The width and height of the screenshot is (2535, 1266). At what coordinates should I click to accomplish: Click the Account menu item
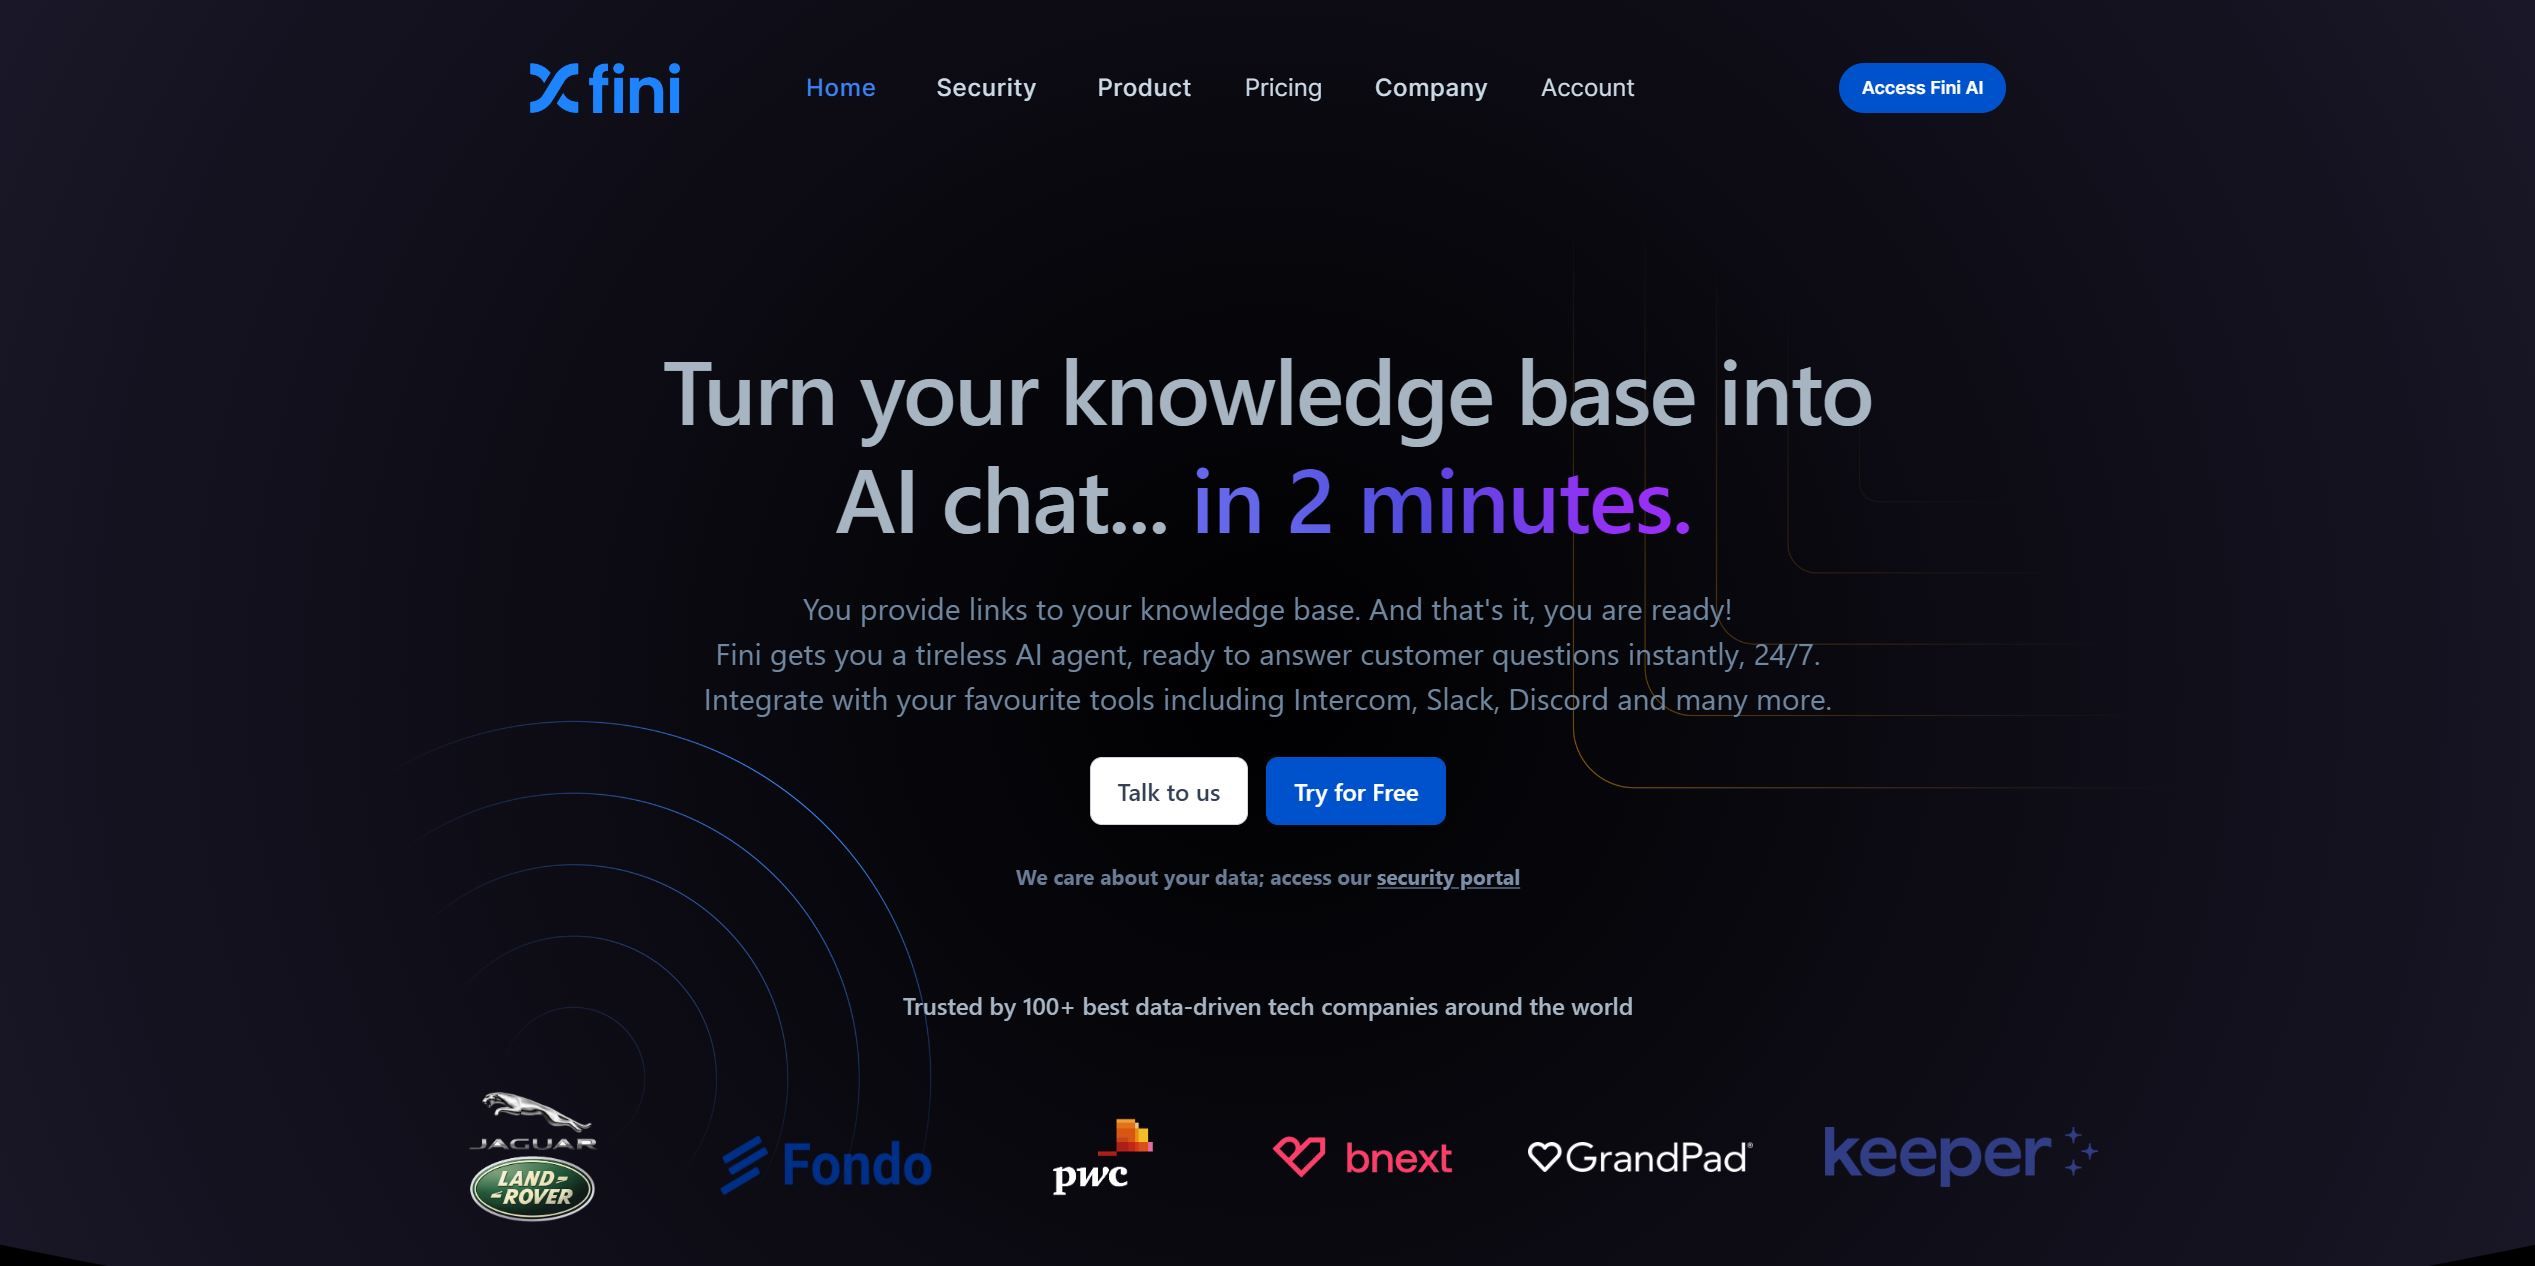click(x=1586, y=87)
